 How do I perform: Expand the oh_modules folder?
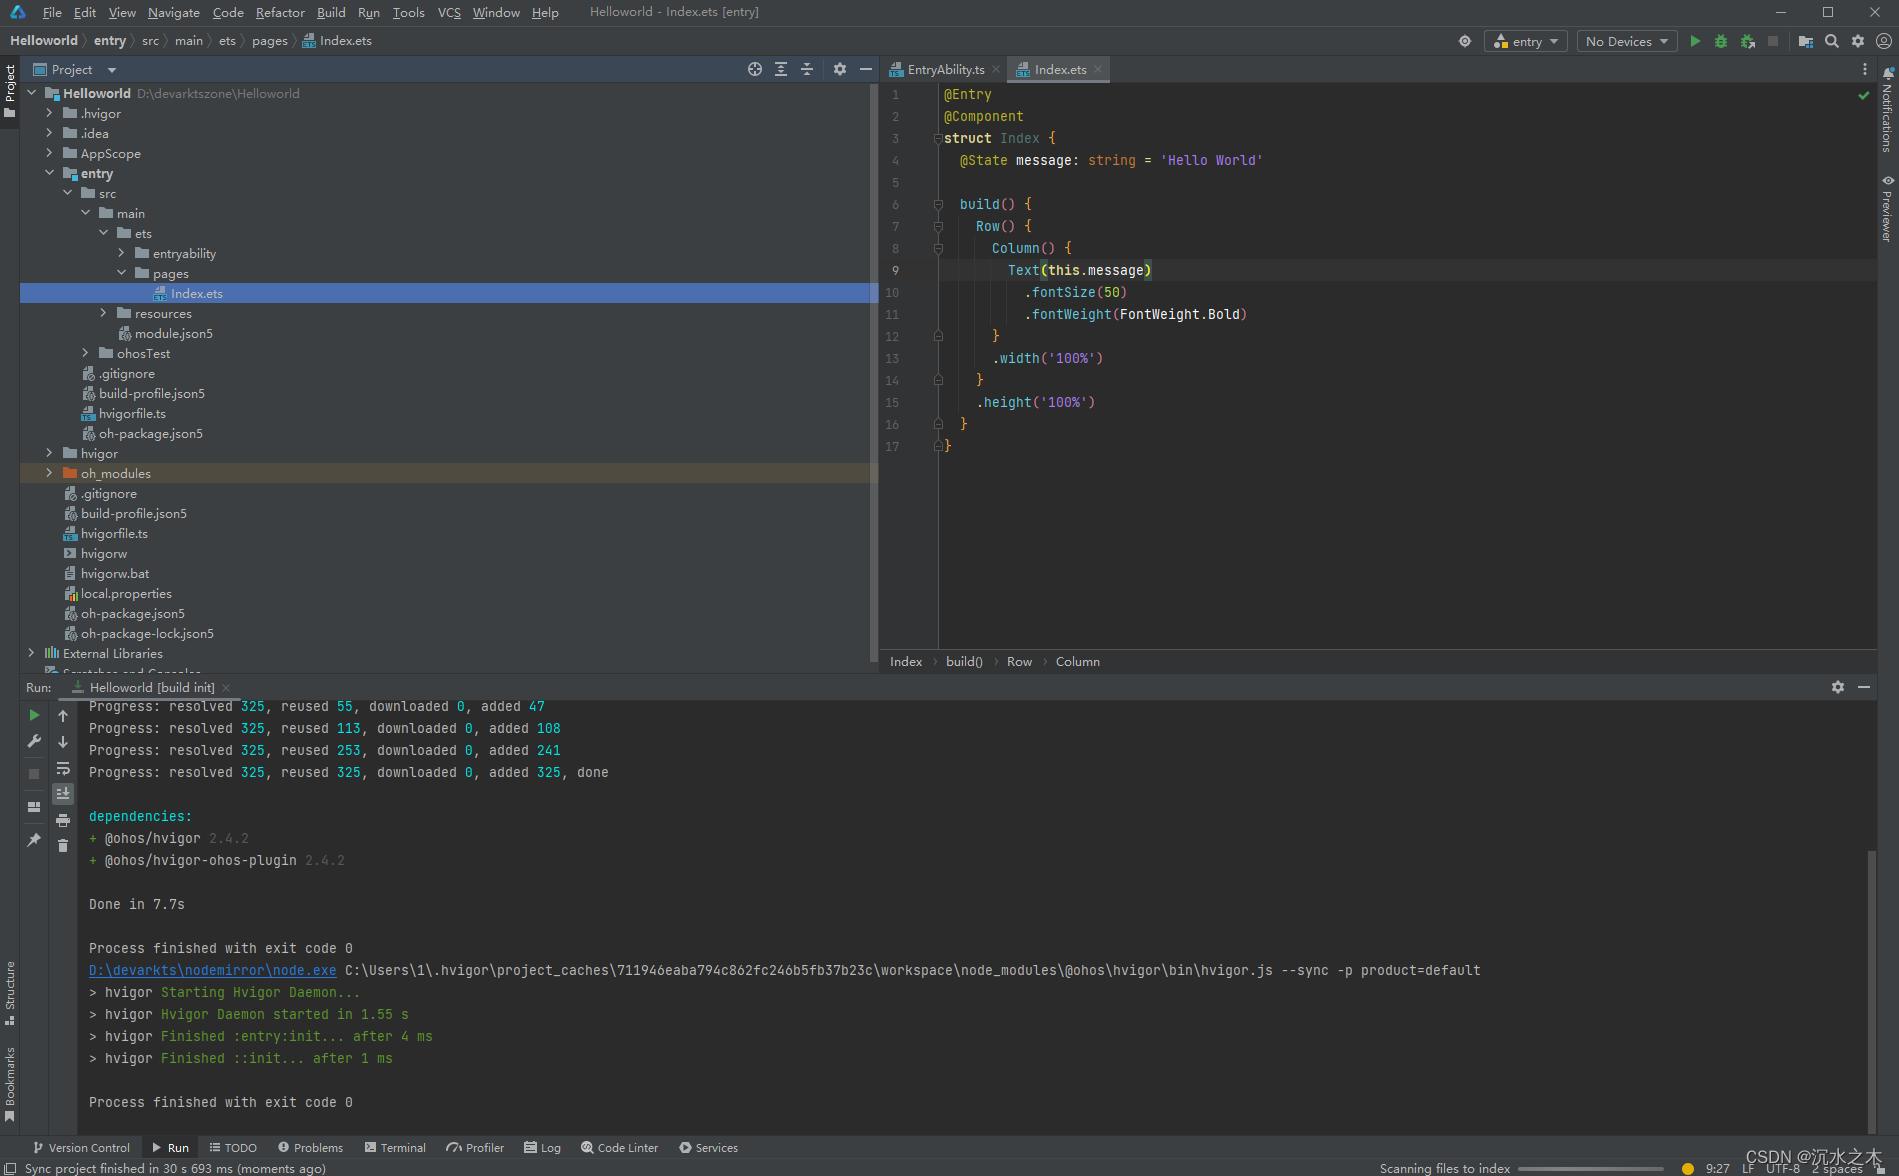49,473
